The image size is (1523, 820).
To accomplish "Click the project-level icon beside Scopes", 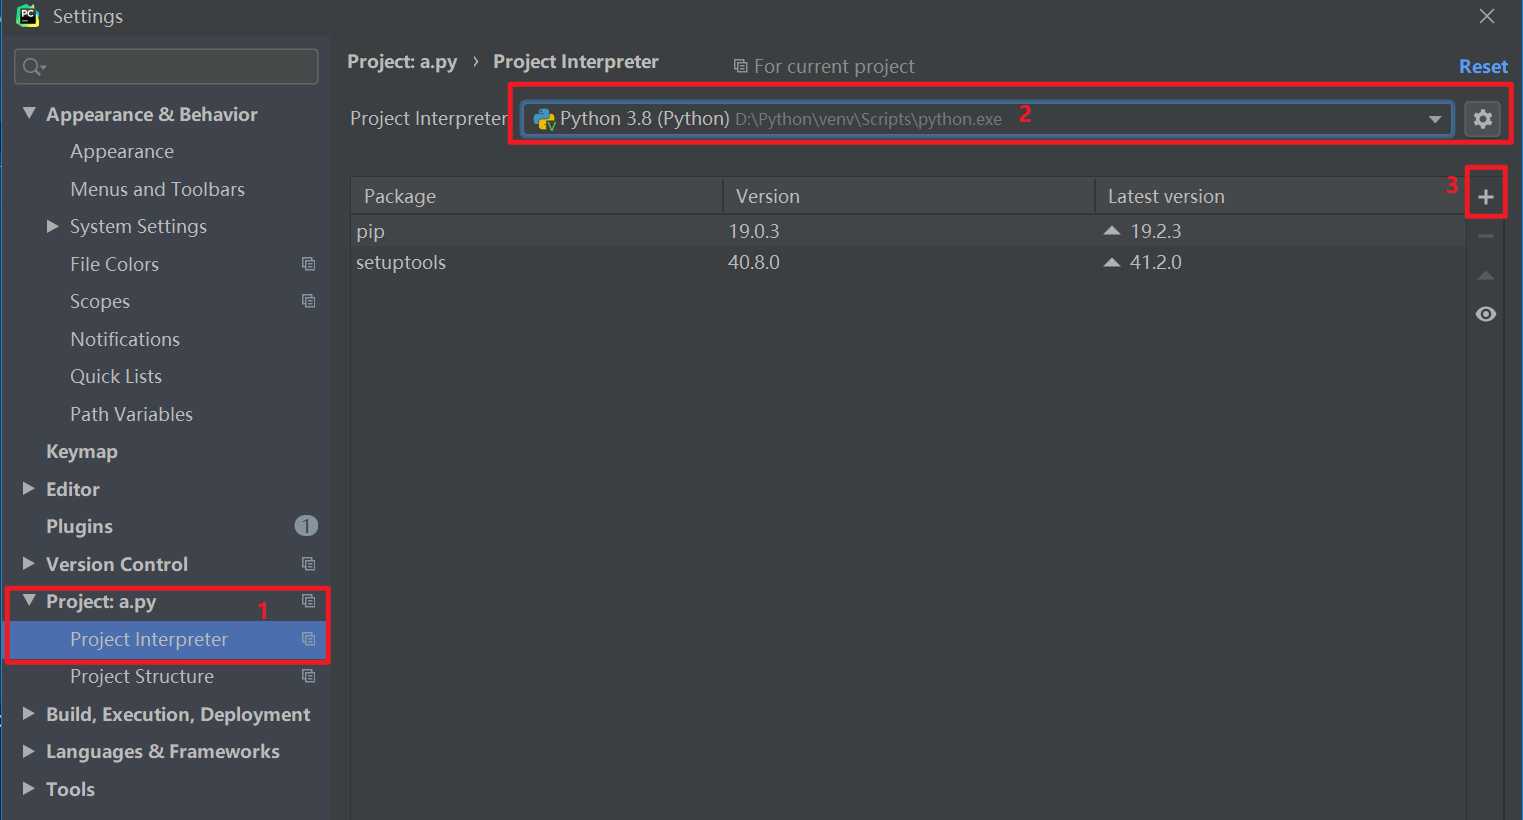I will click(x=308, y=301).
